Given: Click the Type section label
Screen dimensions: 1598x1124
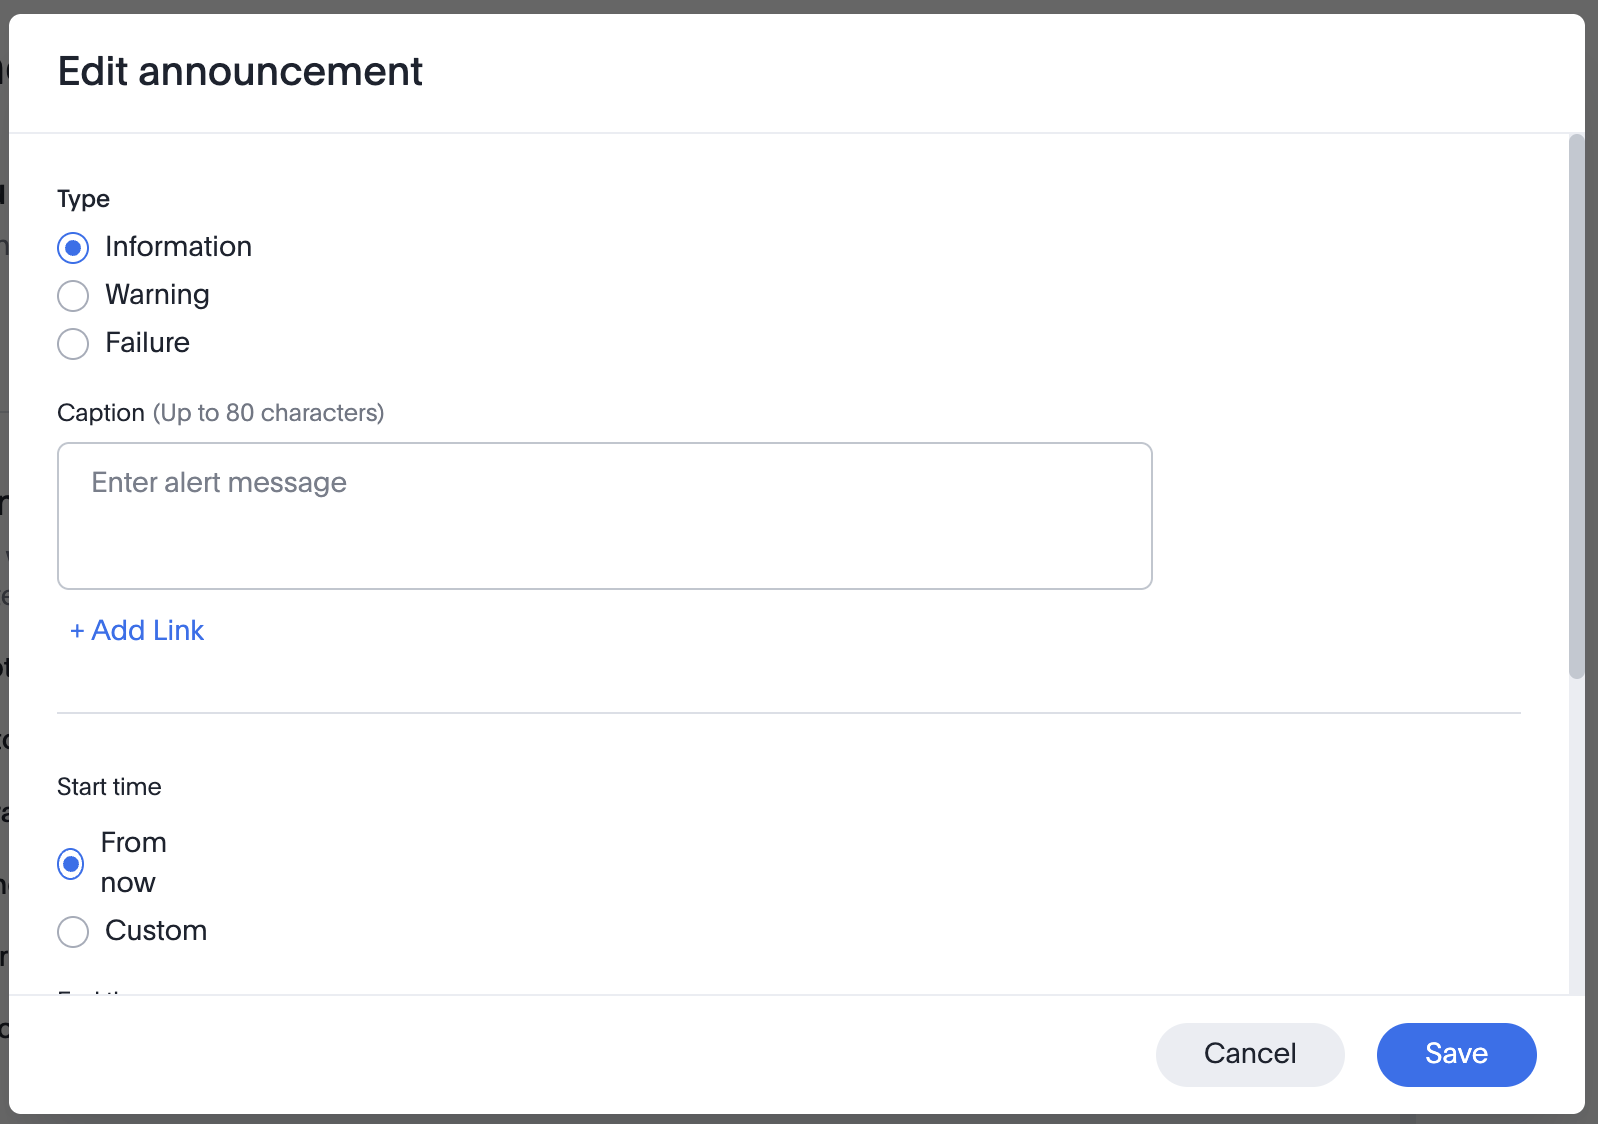Looking at the screenshot, I should tap(83, 198).
